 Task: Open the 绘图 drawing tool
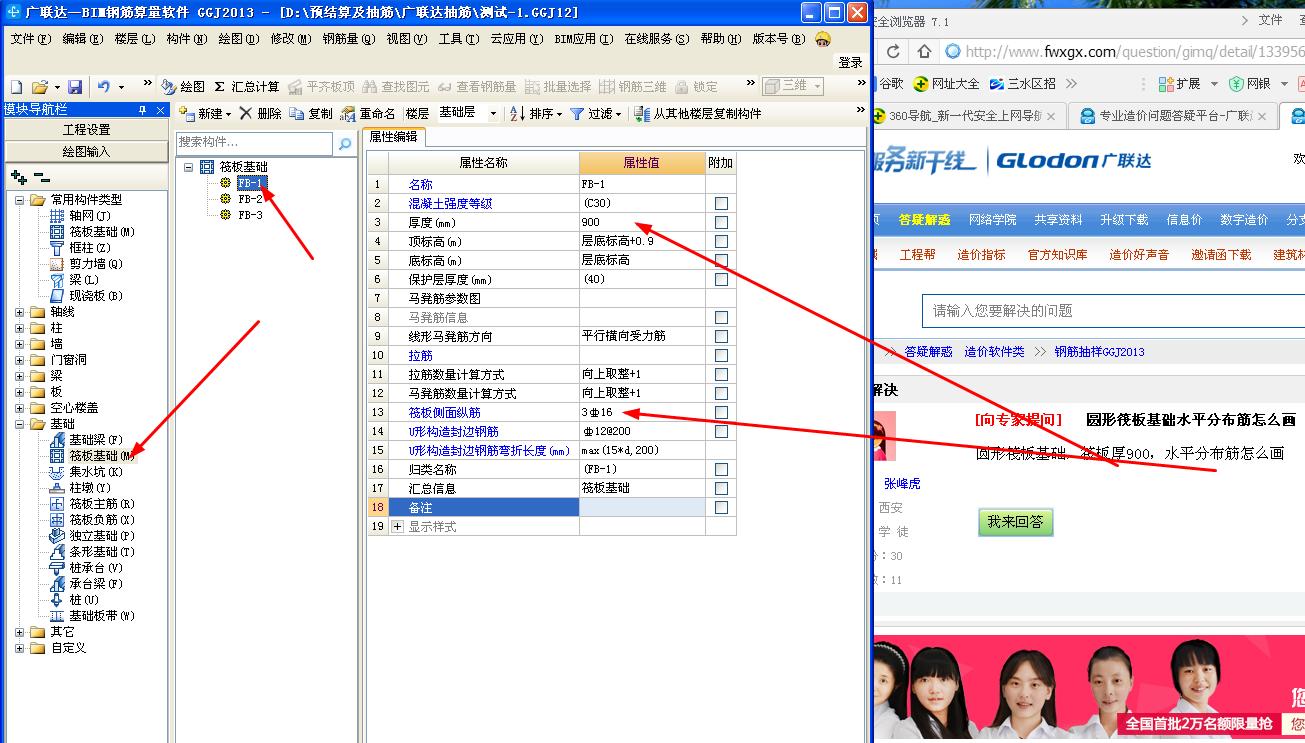point(184,87)
